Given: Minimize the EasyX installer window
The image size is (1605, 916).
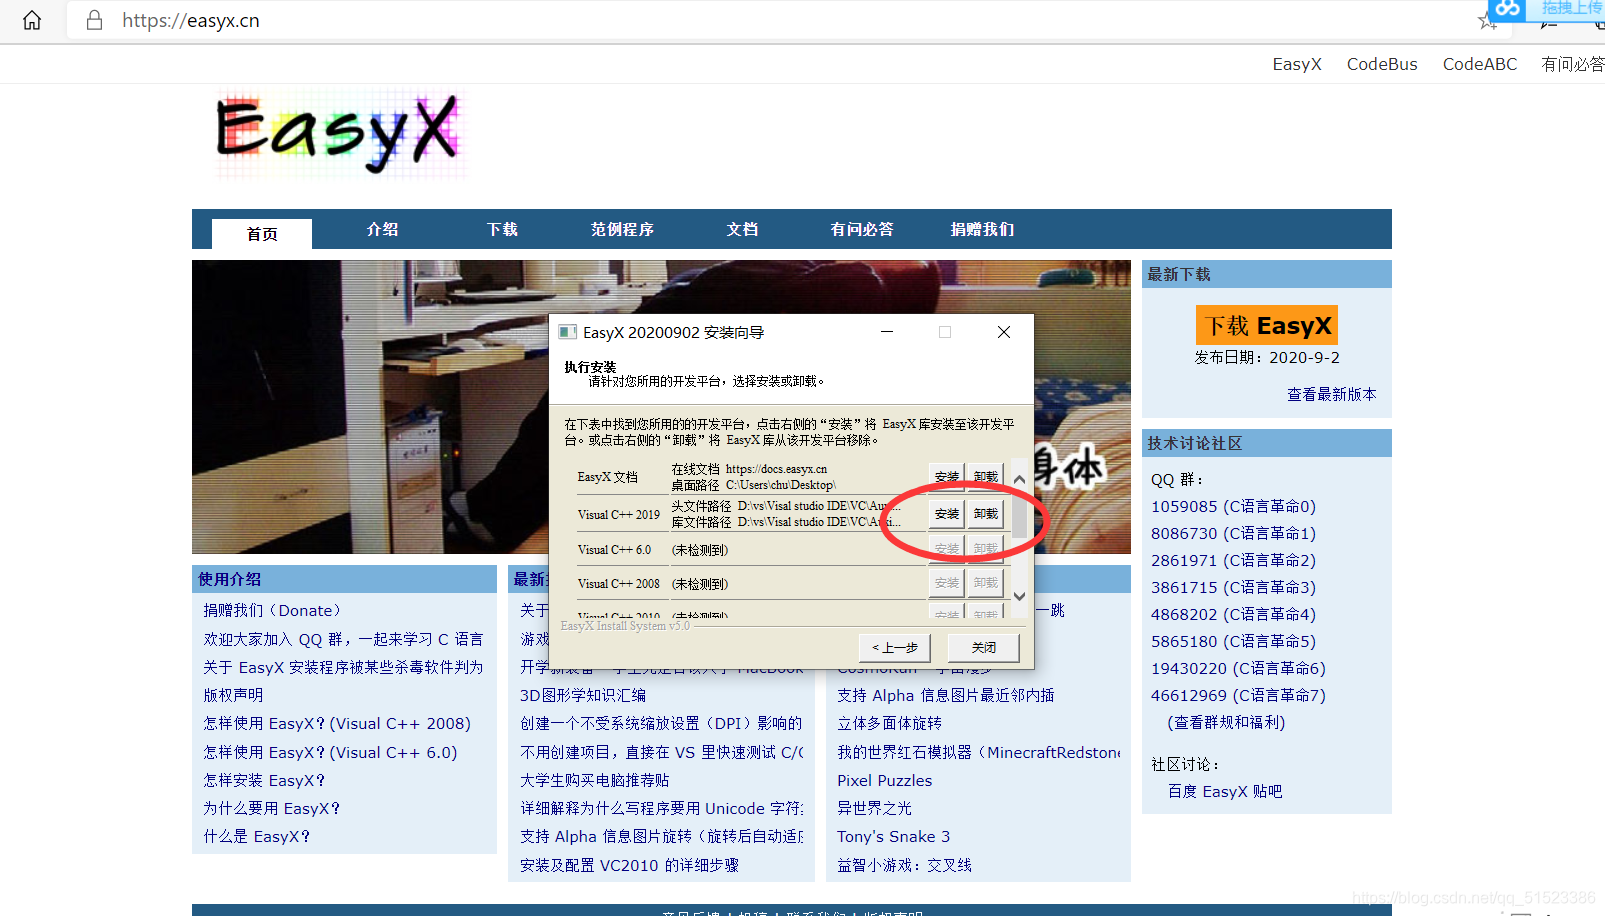Looking at the screenshot, I should 886,332.
